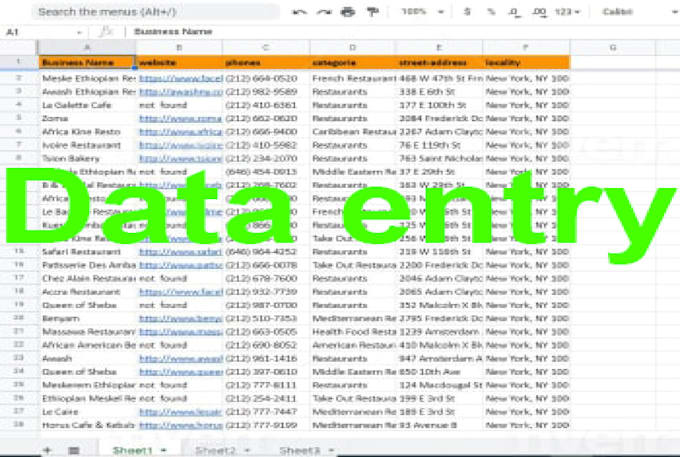This screenshot has height=457, width=680.
Task: Format as currency with dollar icon
Action: pos(467,12)
